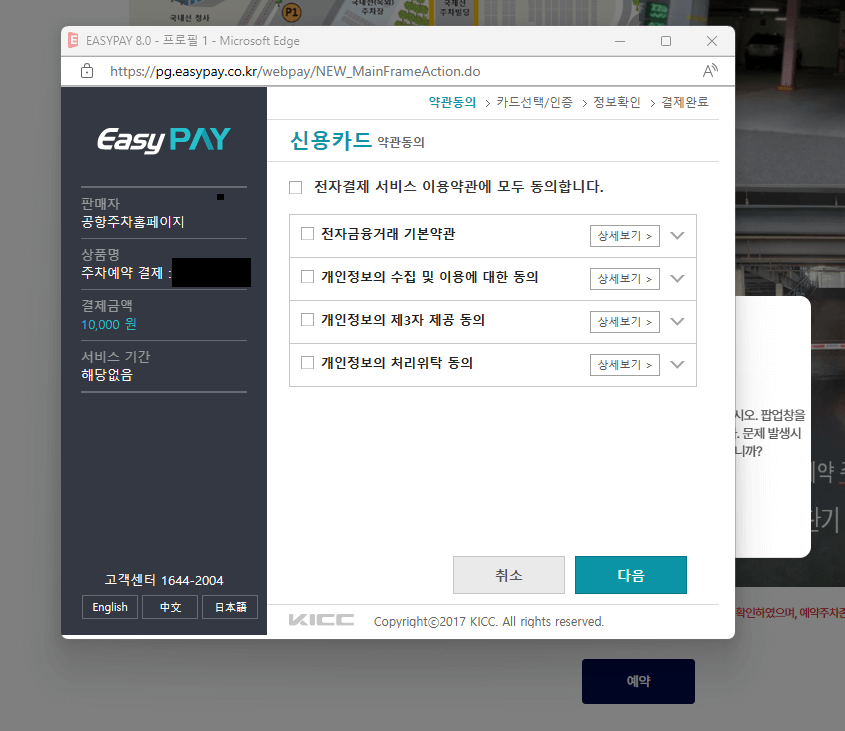
Task: Expand the 전자금융거래 기본약관 chevron
Action: [x=677, y=236]
